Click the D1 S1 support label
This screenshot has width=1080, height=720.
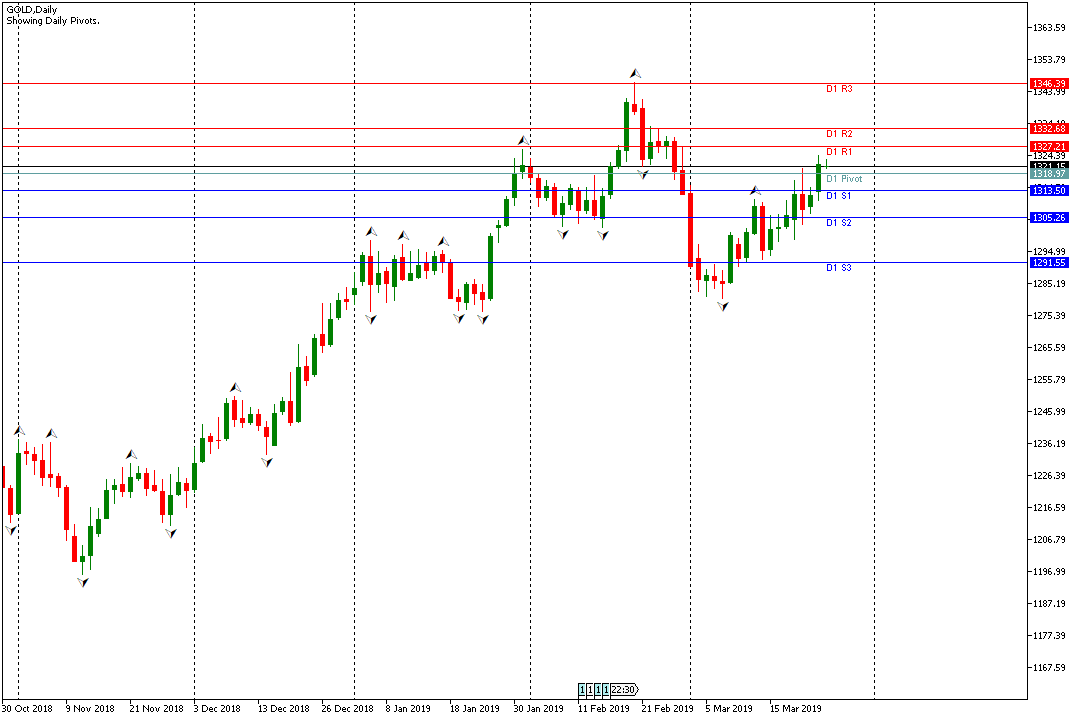point(838,196)
